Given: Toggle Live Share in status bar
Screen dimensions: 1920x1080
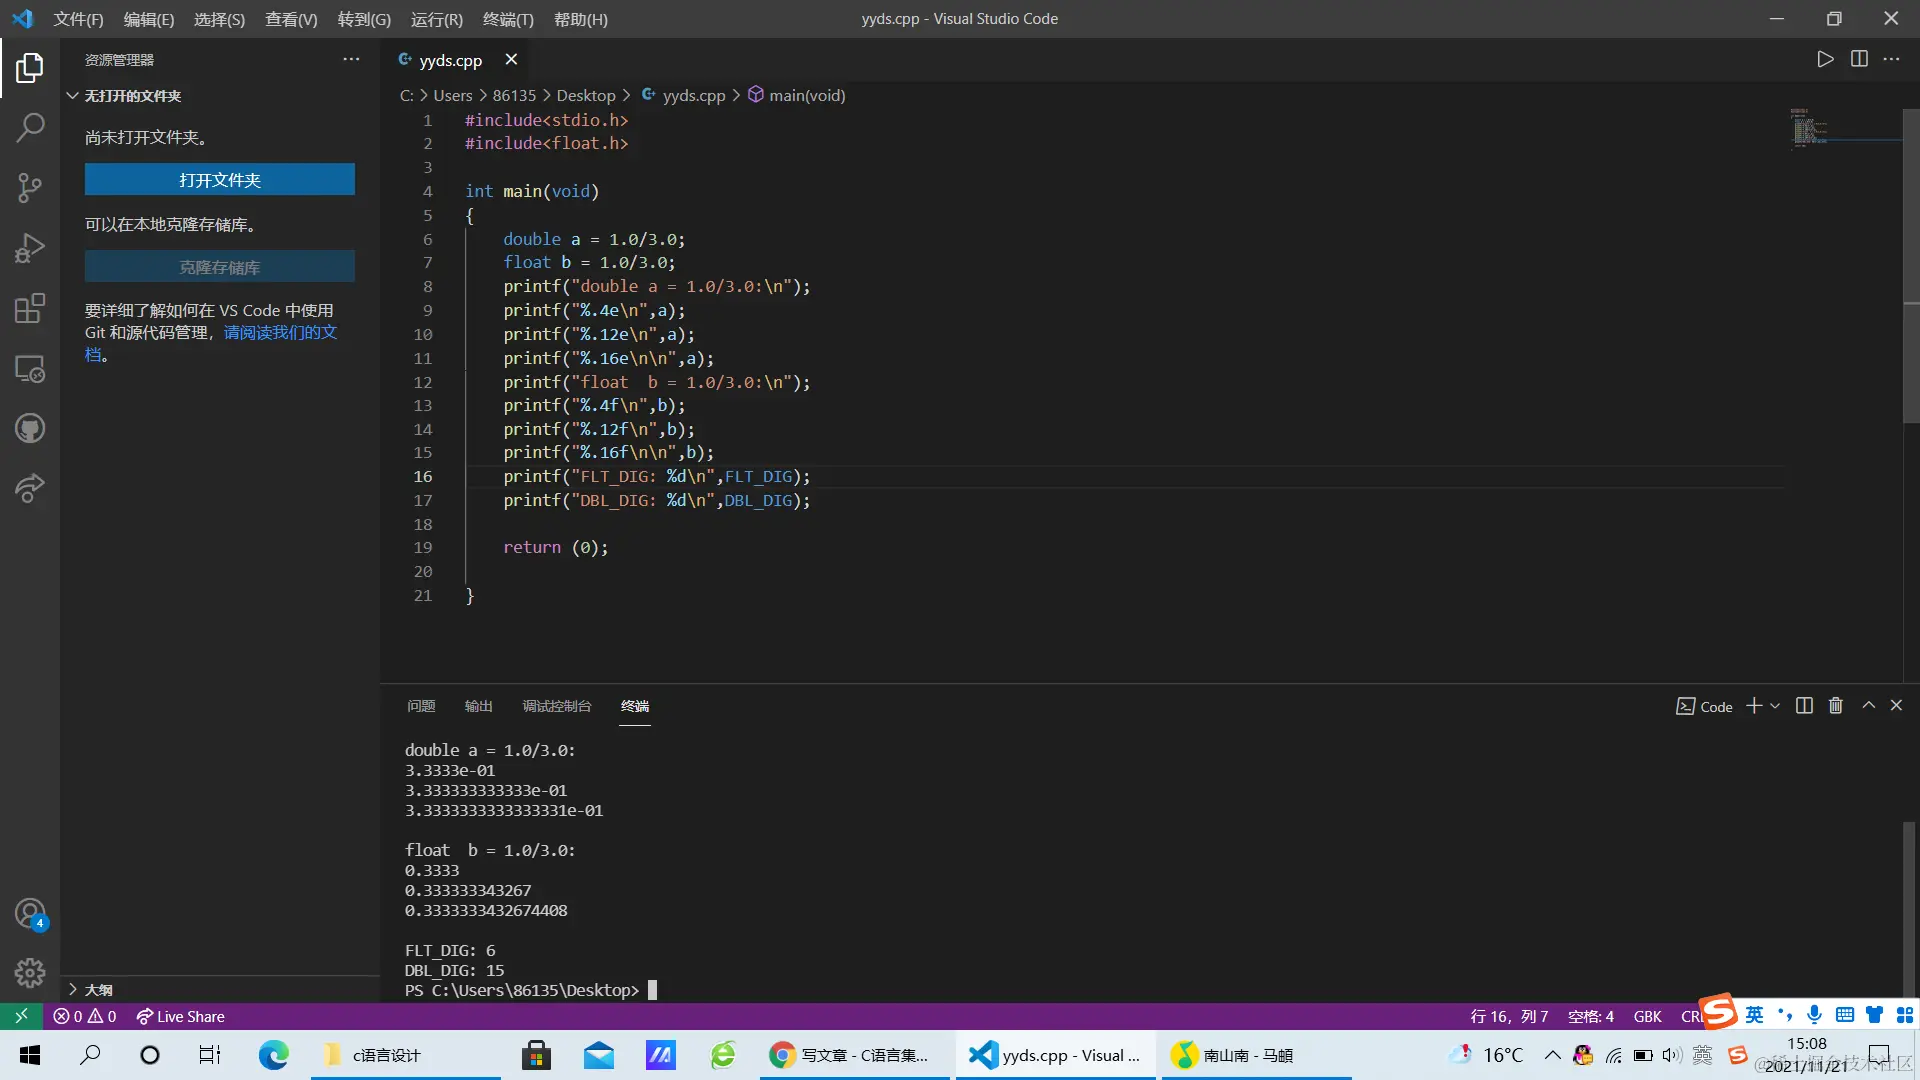Looking at the screenshot, I should (x=181, y=1016).
